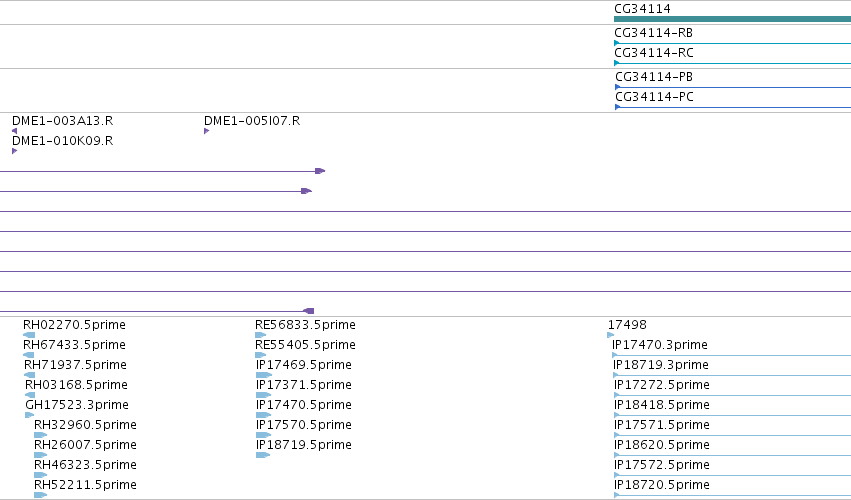Click the arrow glyph under IP17570.5prime
The image size is (851, 500).
[264, 435]
